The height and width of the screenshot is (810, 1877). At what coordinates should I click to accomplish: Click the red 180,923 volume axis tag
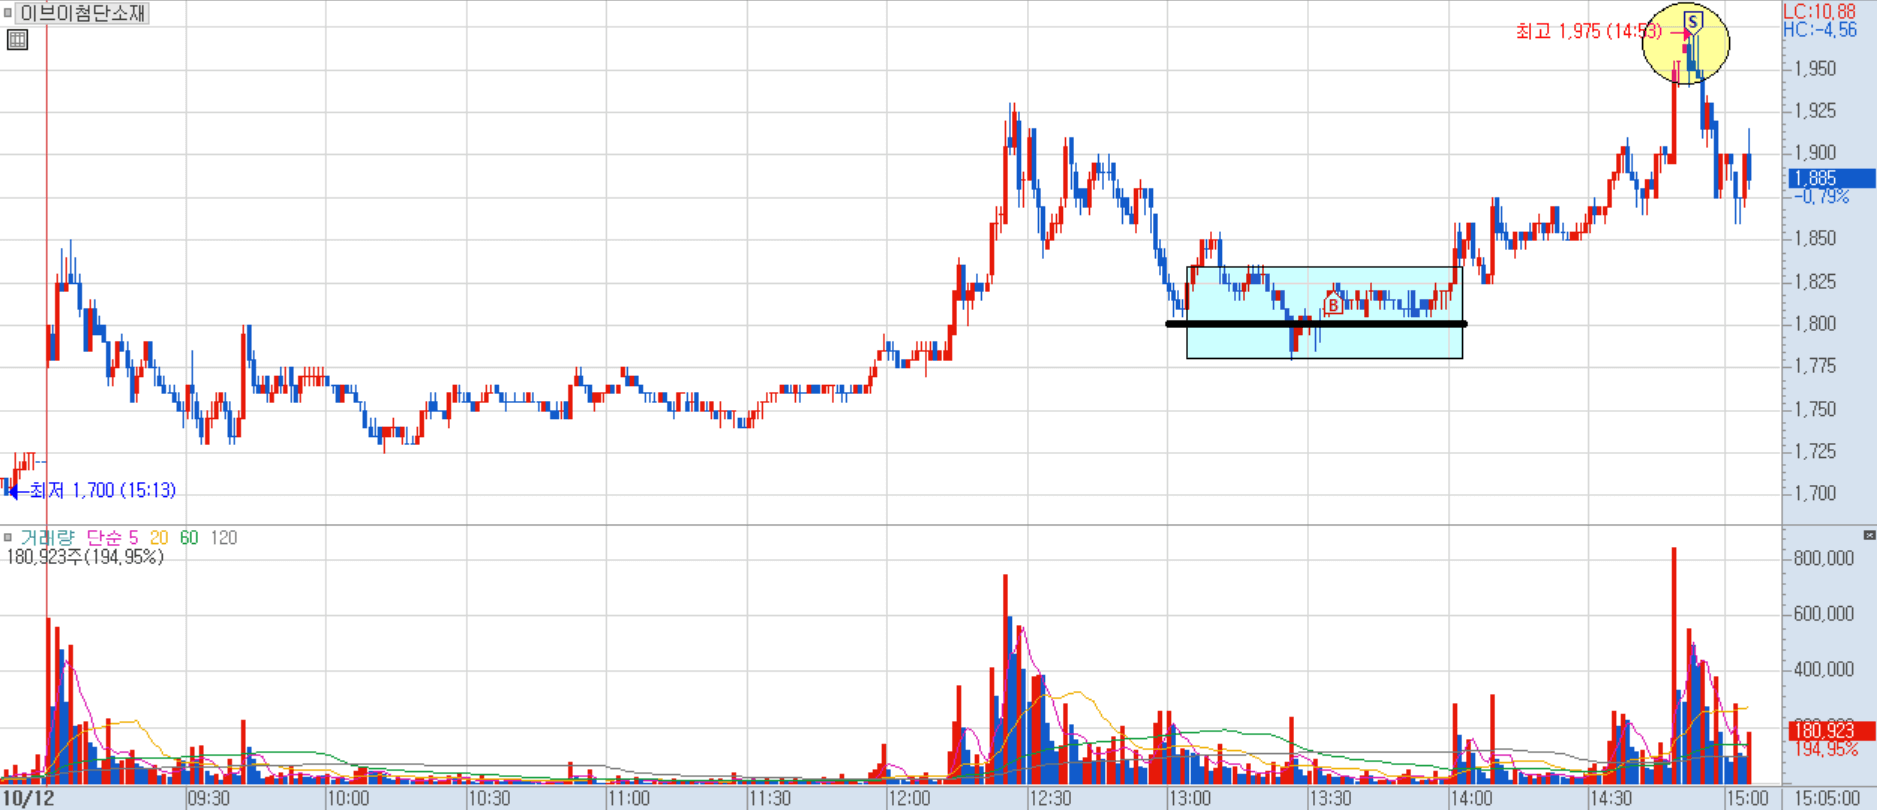[1831, 730]
